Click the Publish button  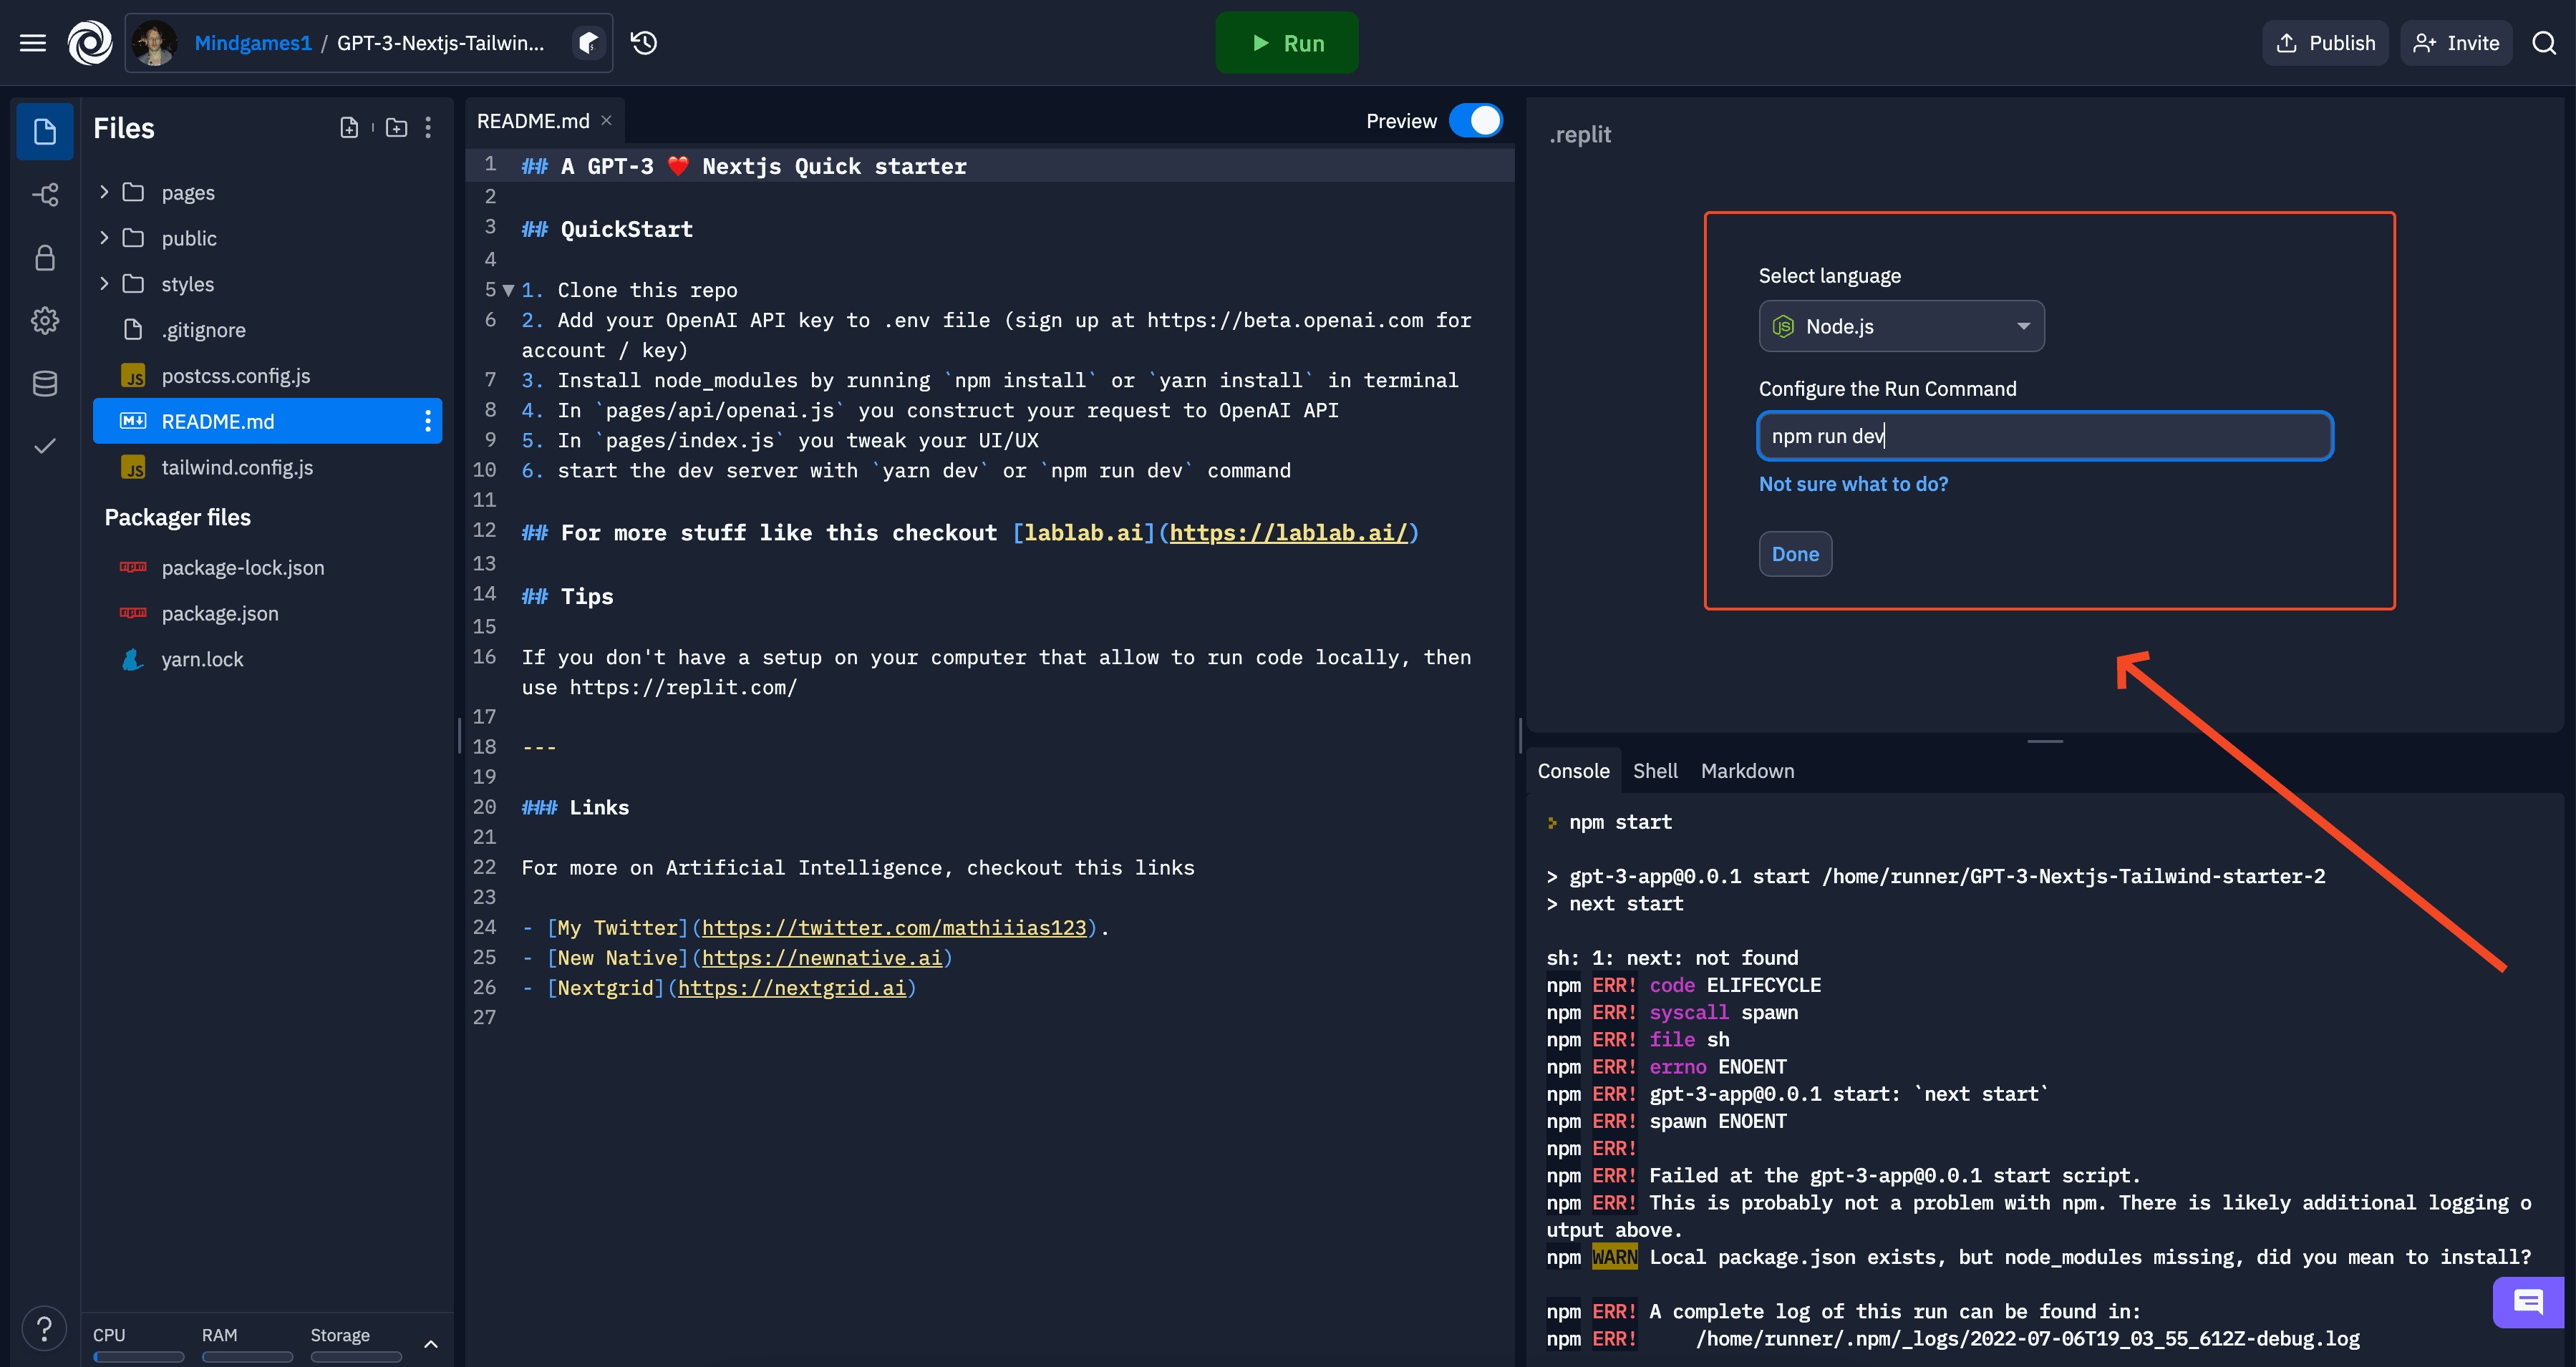(2325, 43)
